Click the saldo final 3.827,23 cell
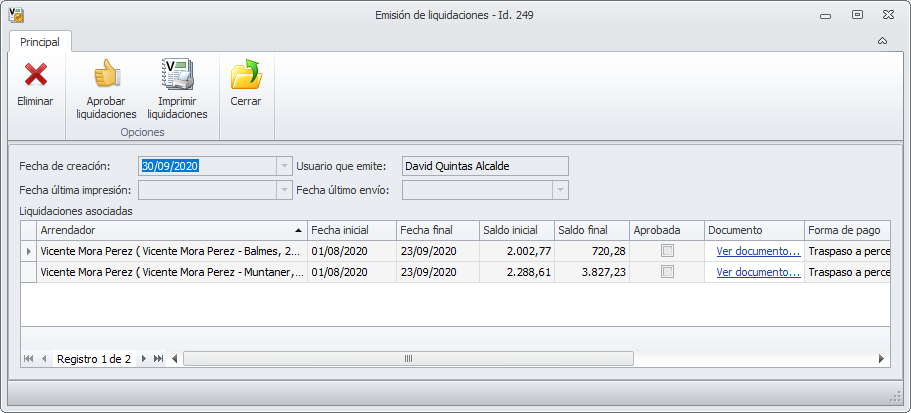Viewport: 911px width, 413px height. tap(592, 272)
